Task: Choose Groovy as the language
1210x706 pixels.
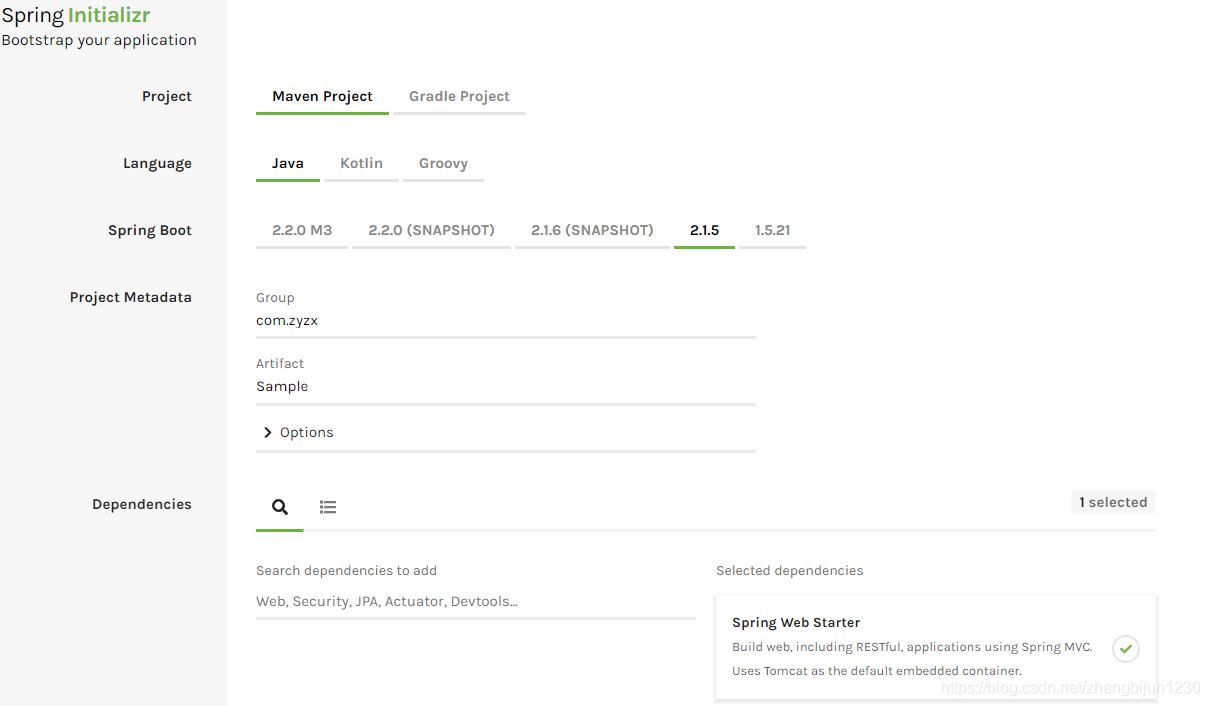Action: [x=443, y=164]
